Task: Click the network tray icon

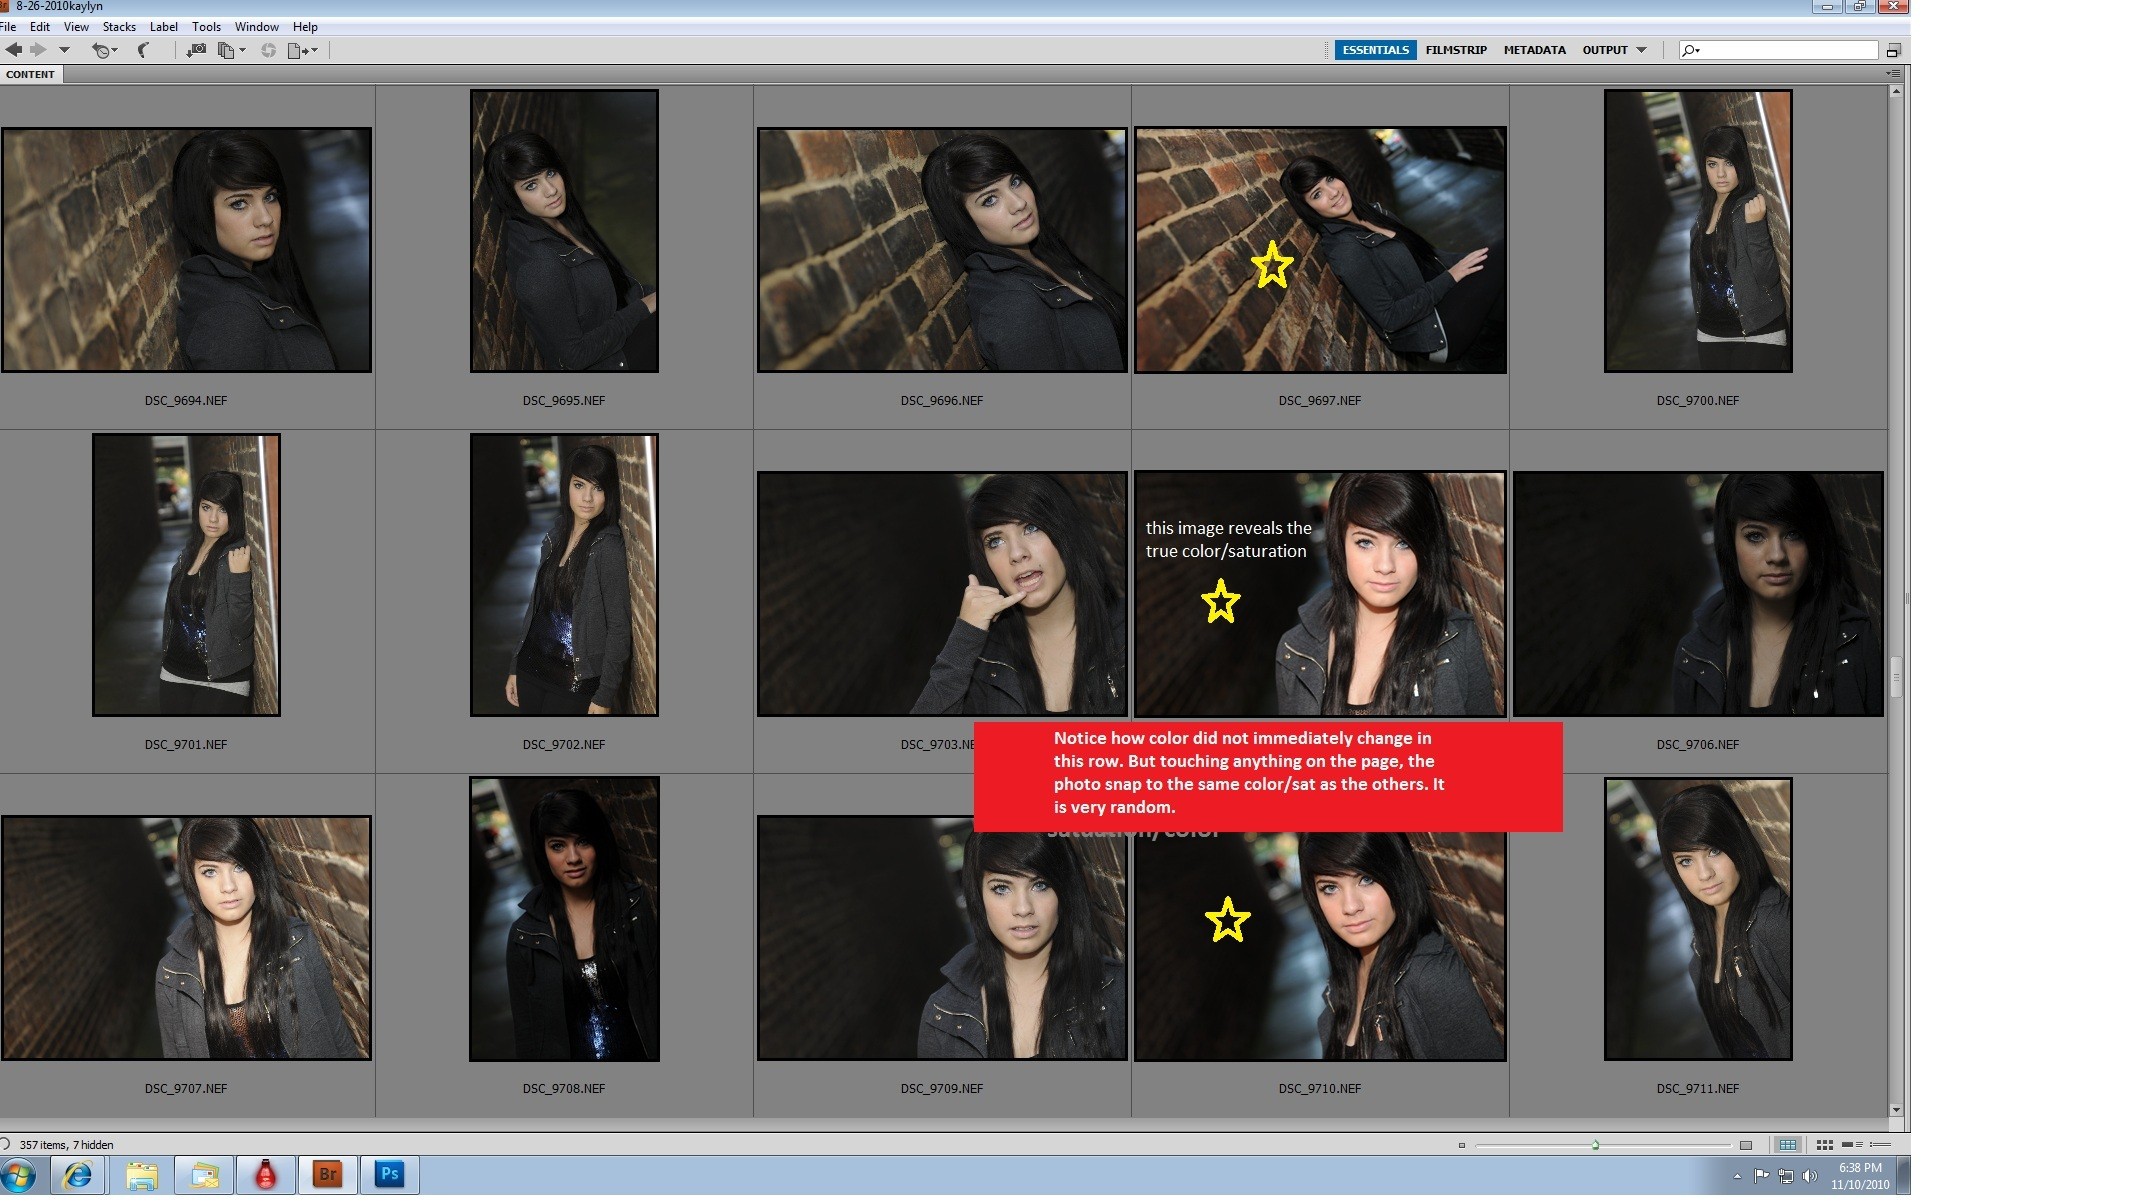Action: pyautogui.click(x=1785, y=1176)
